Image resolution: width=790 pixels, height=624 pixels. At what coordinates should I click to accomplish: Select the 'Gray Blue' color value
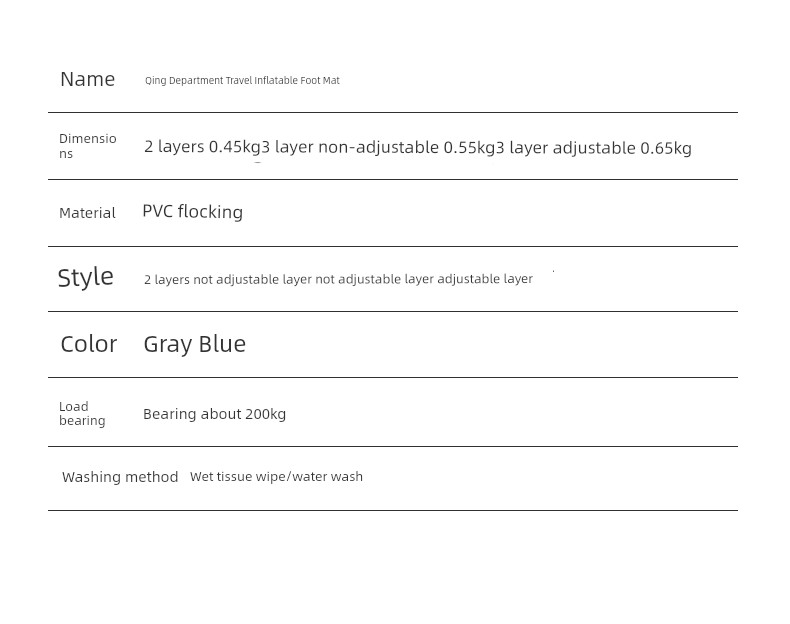(194, 345)
